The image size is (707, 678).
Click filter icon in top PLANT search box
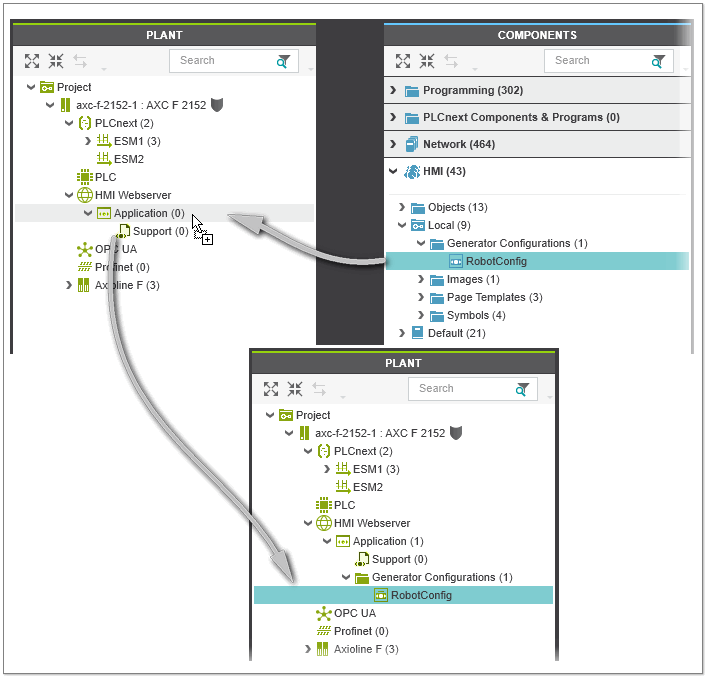click(284, 61)
